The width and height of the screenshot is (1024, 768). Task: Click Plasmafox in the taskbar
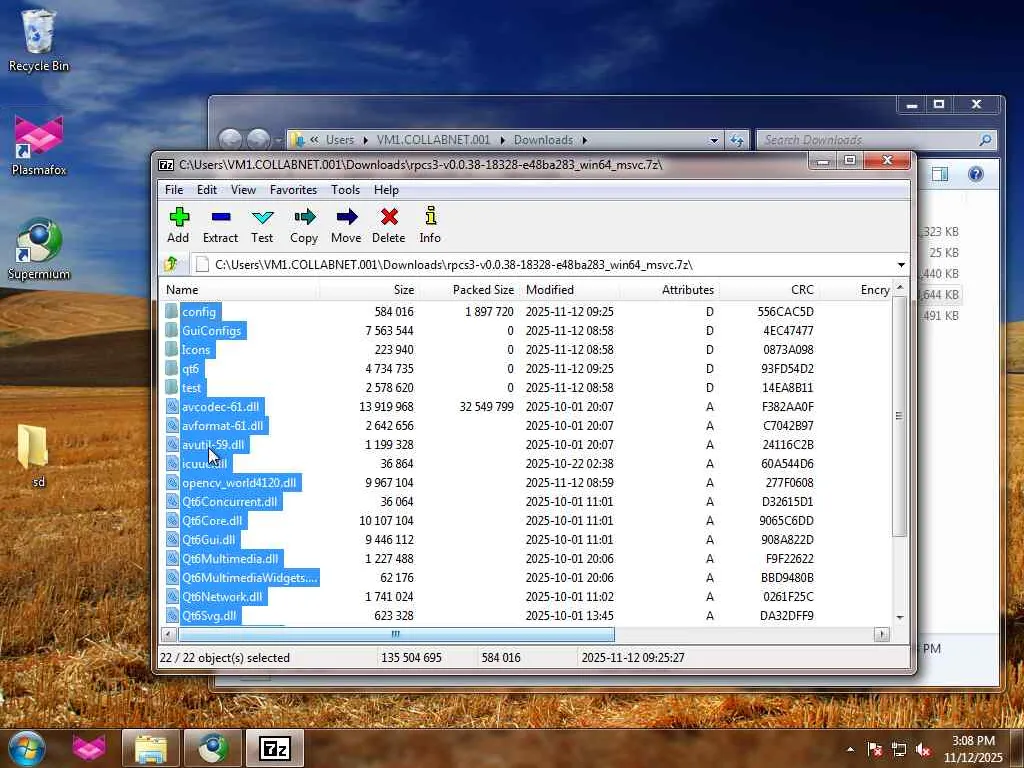89,748
